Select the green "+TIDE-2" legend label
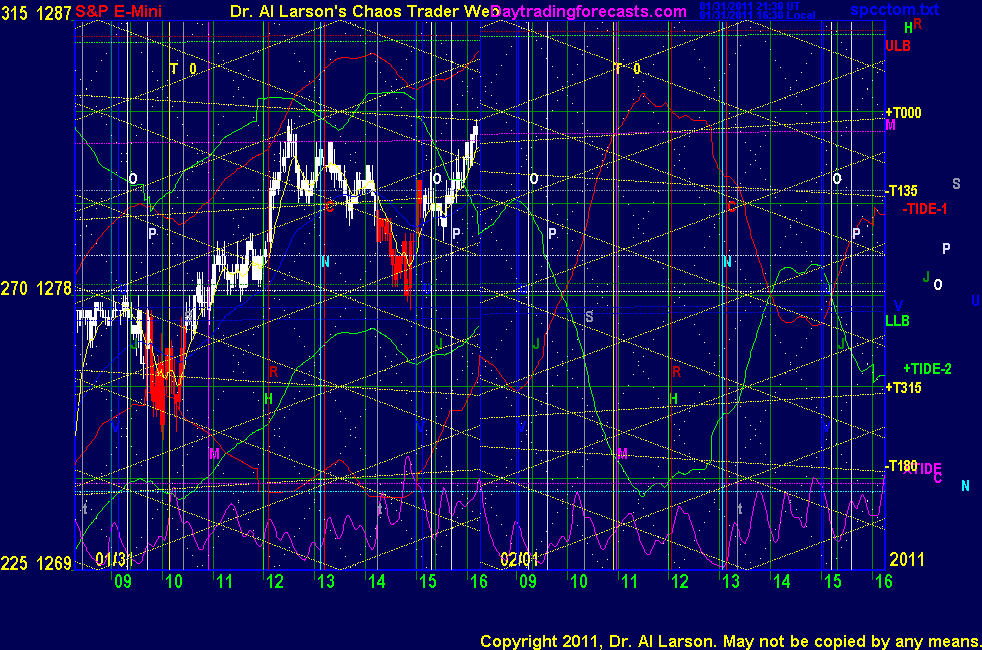Viewport: 982px width, 650px height. click(928, 369)
